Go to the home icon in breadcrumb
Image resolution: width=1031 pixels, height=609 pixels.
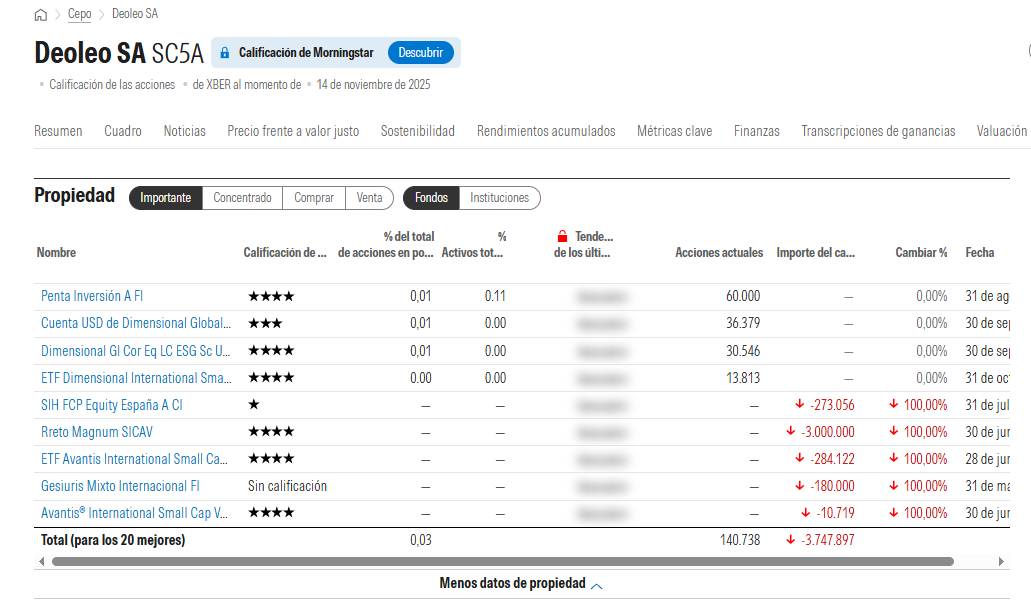click(41, 14)
